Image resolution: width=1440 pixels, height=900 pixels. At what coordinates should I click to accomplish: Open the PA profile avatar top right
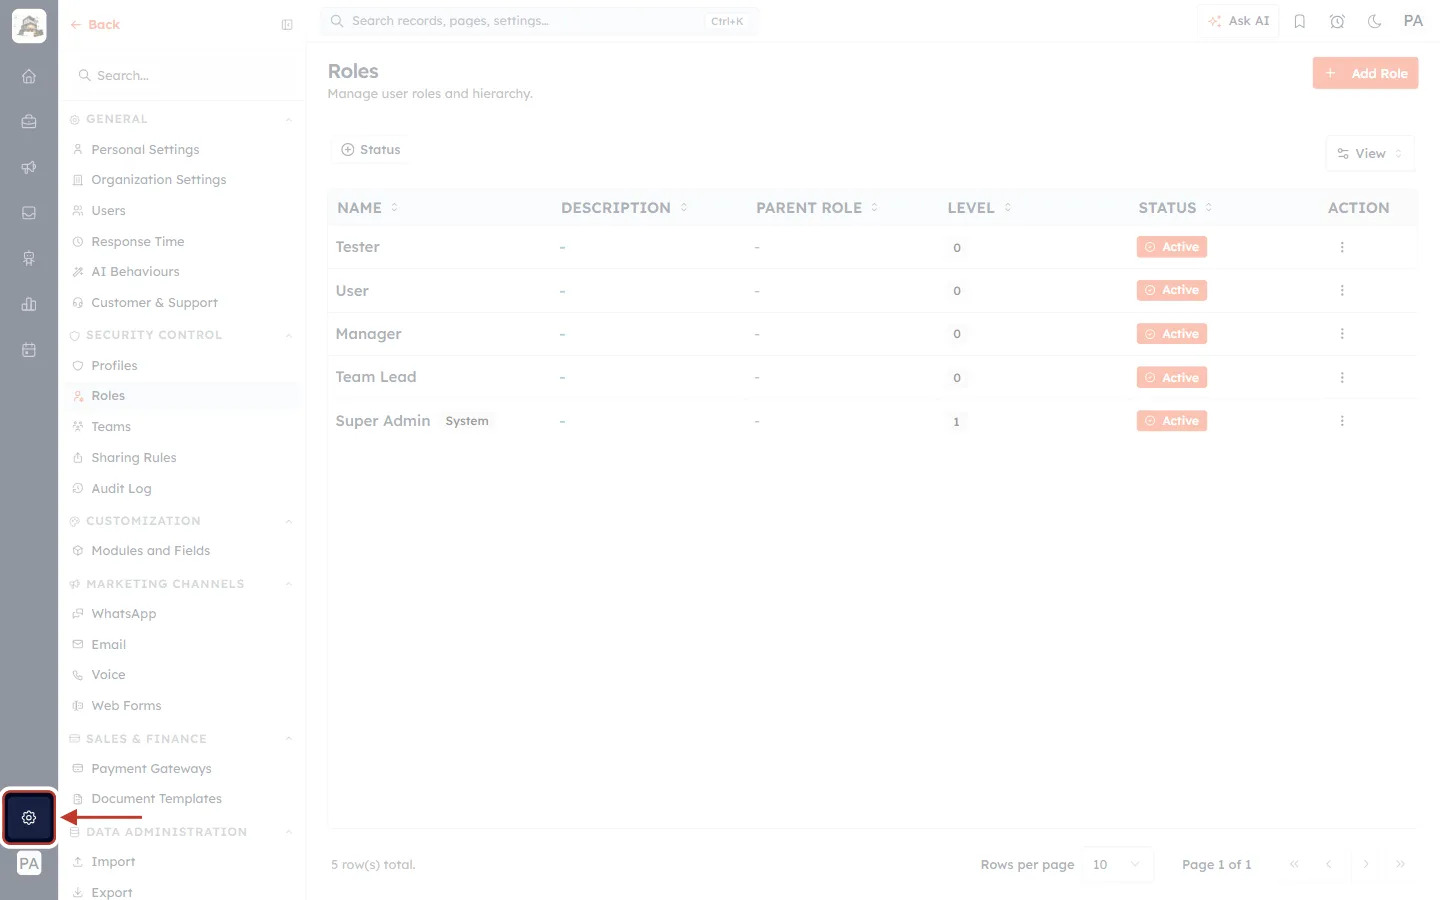(1413, 21)
